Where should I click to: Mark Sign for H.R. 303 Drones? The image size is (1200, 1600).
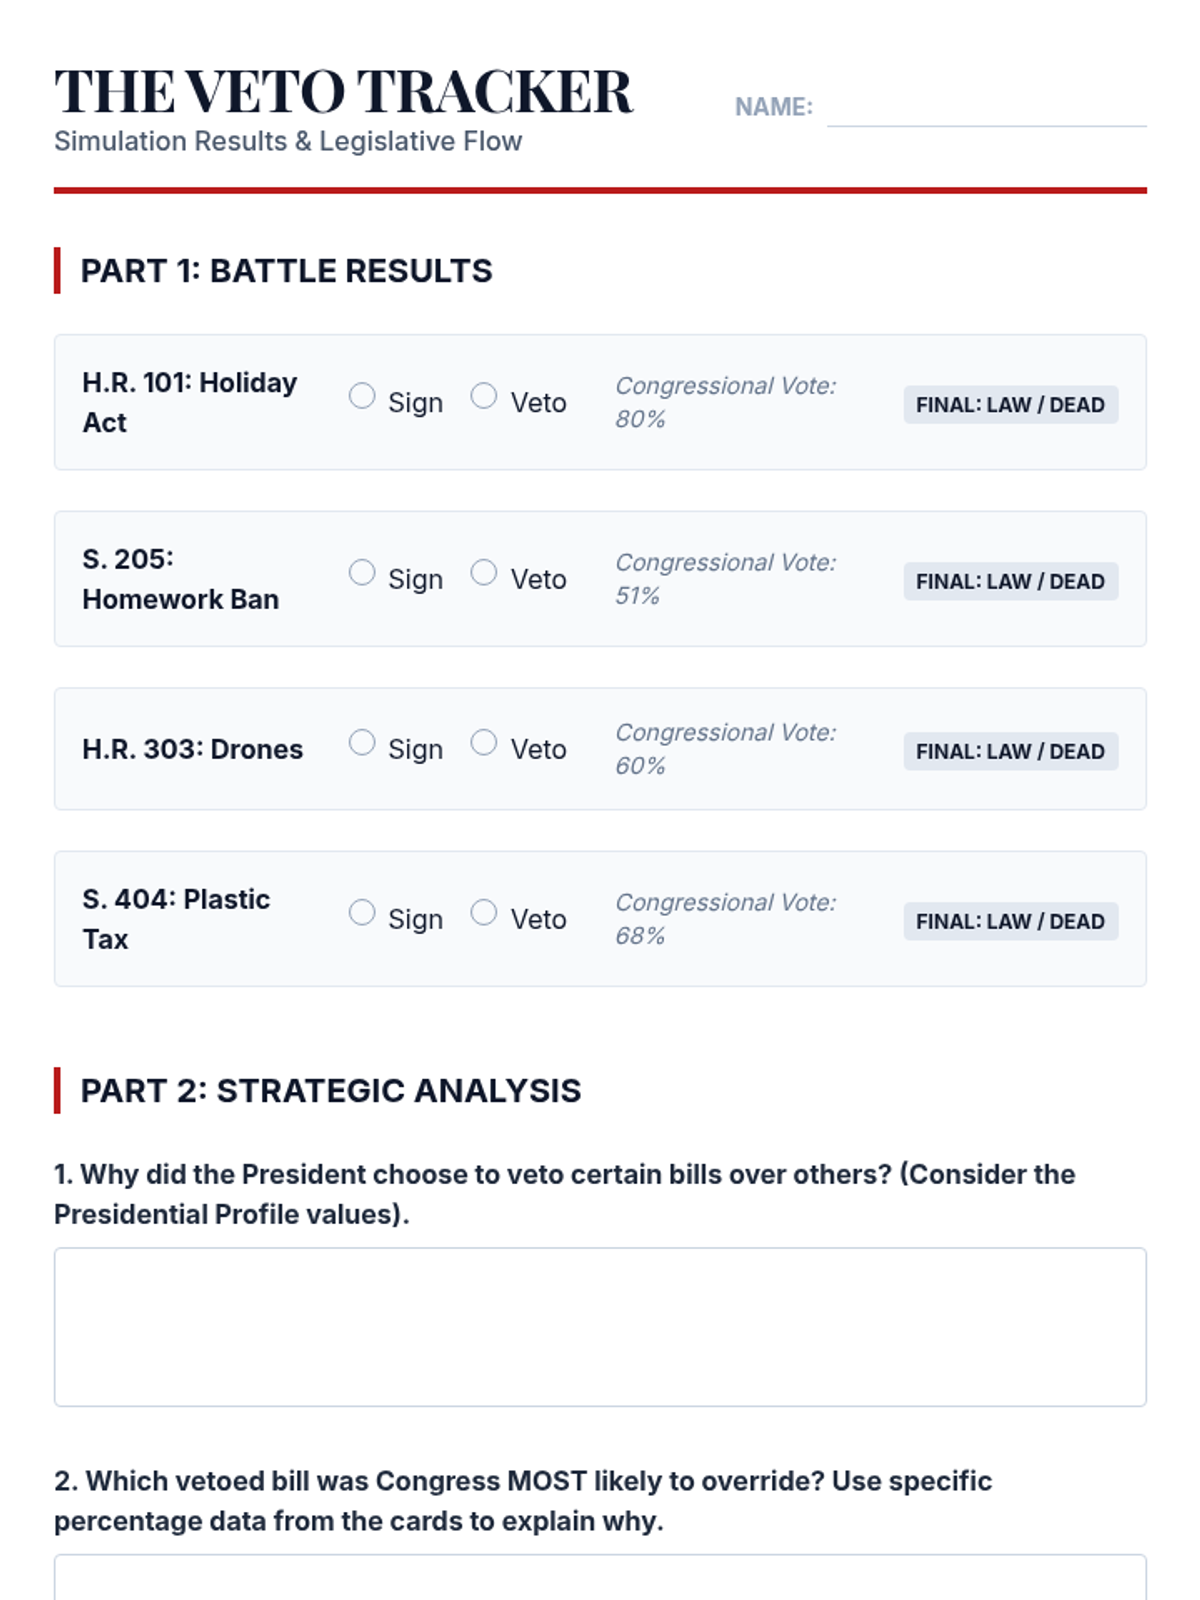point(362,742)
